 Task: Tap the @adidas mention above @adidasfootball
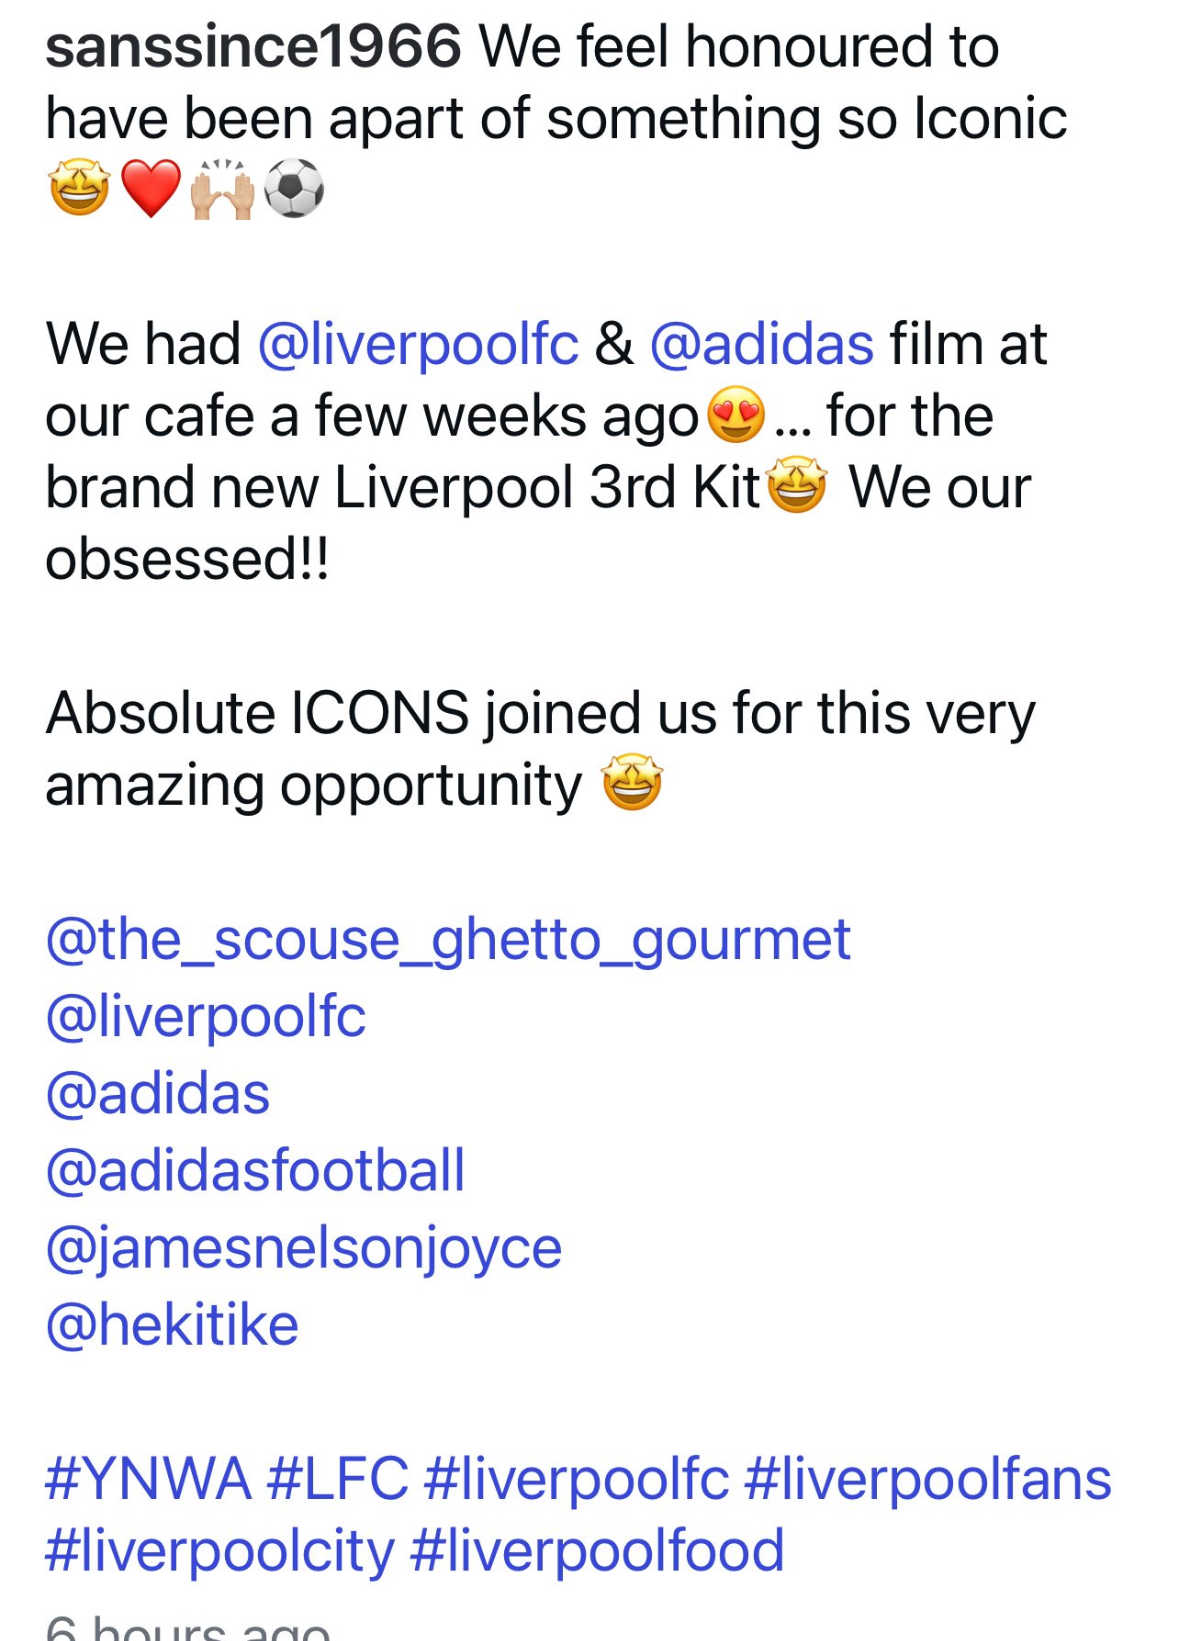pos(158,1094)
